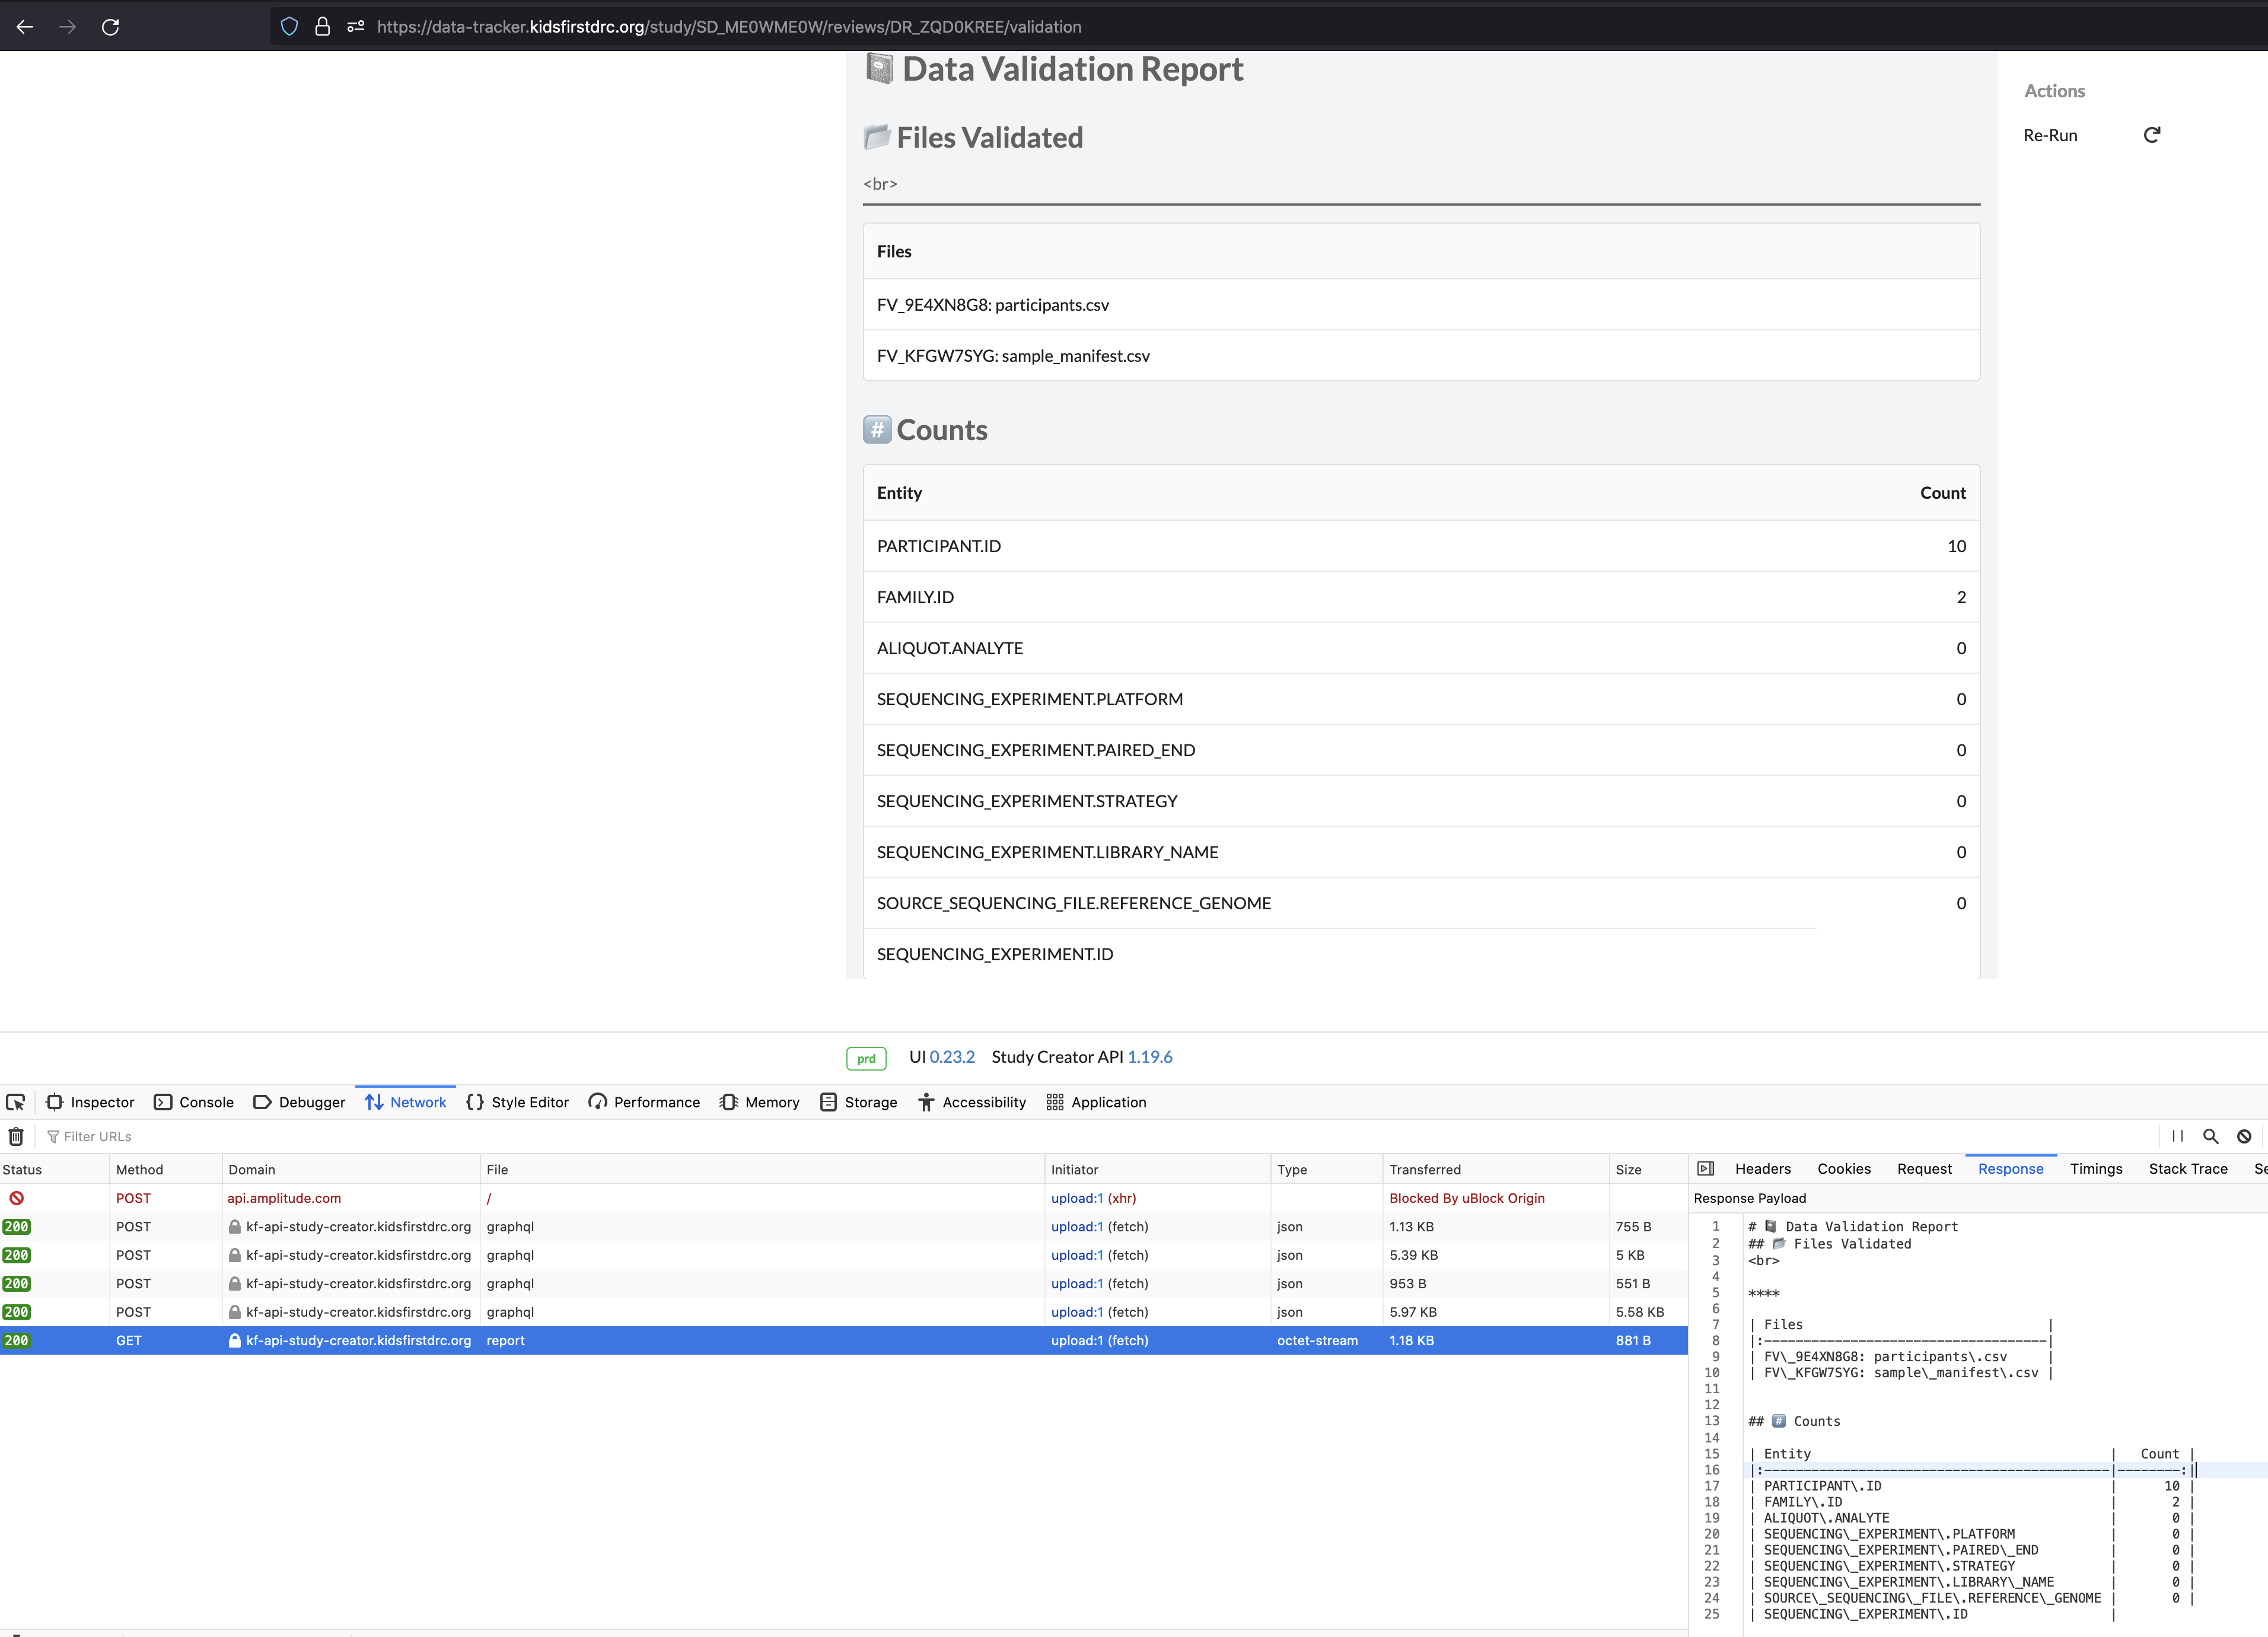Clear the network request log with trash icon
This screenshot has width=2268, height=1637.
16,1136
